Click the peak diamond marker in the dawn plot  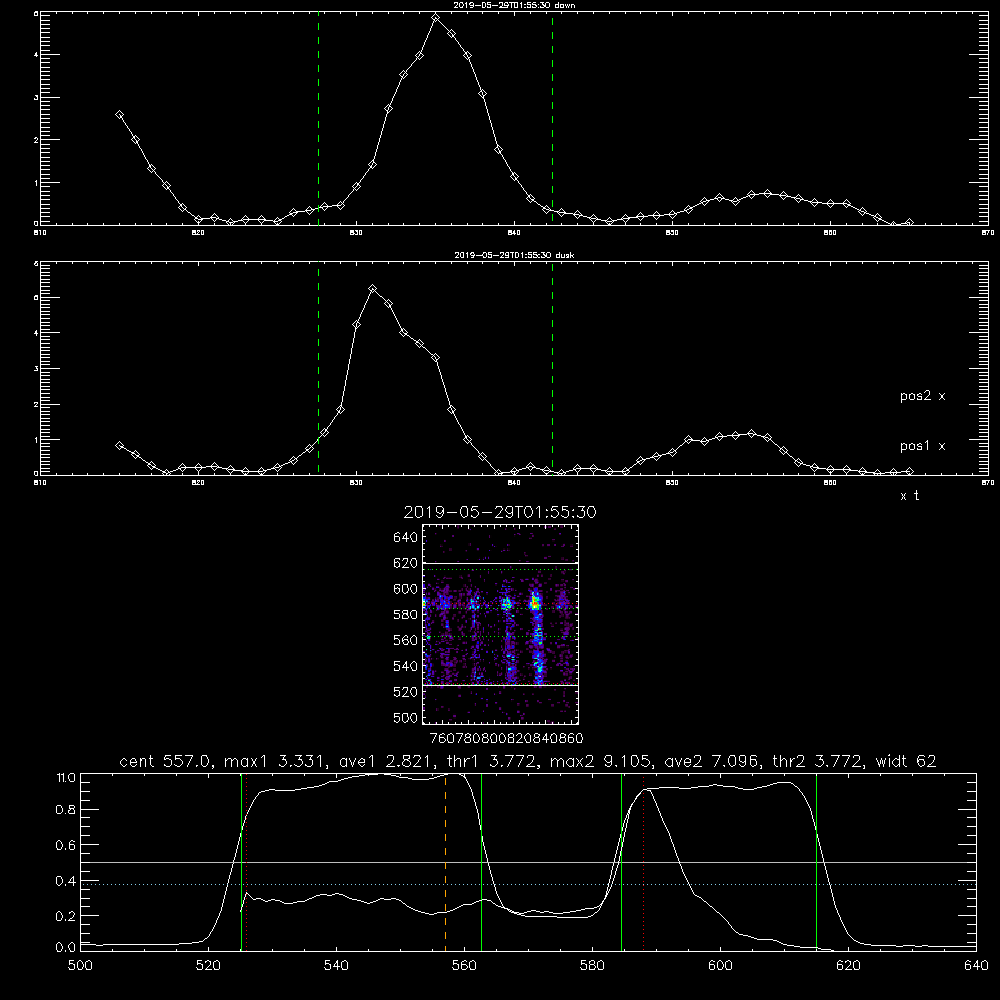point(436,18)
